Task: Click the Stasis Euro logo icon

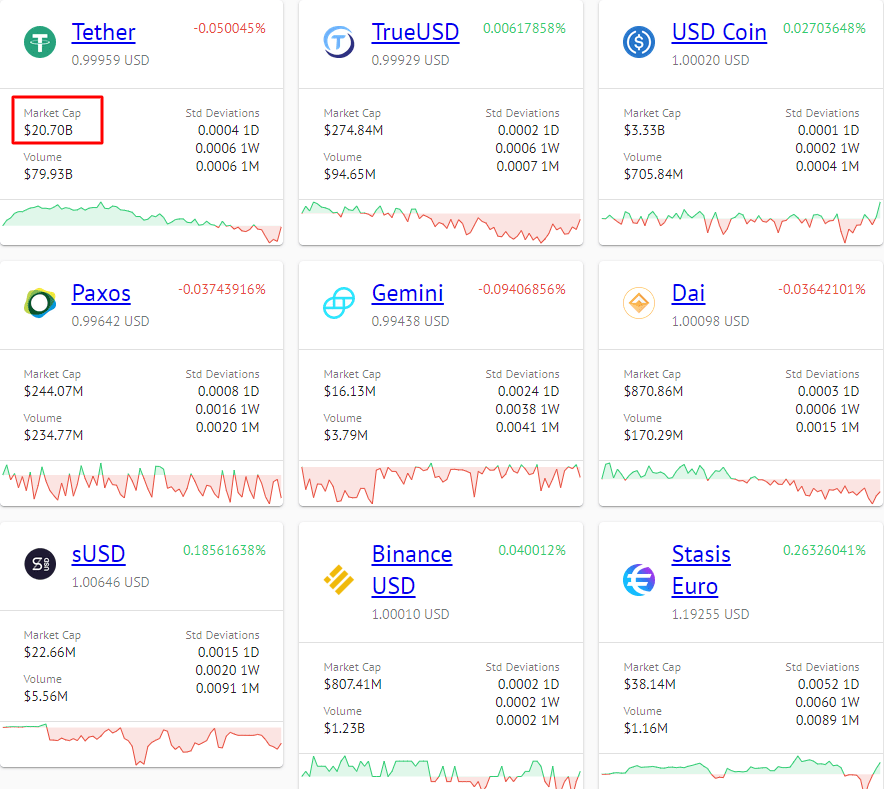Action: click(639, 578)
